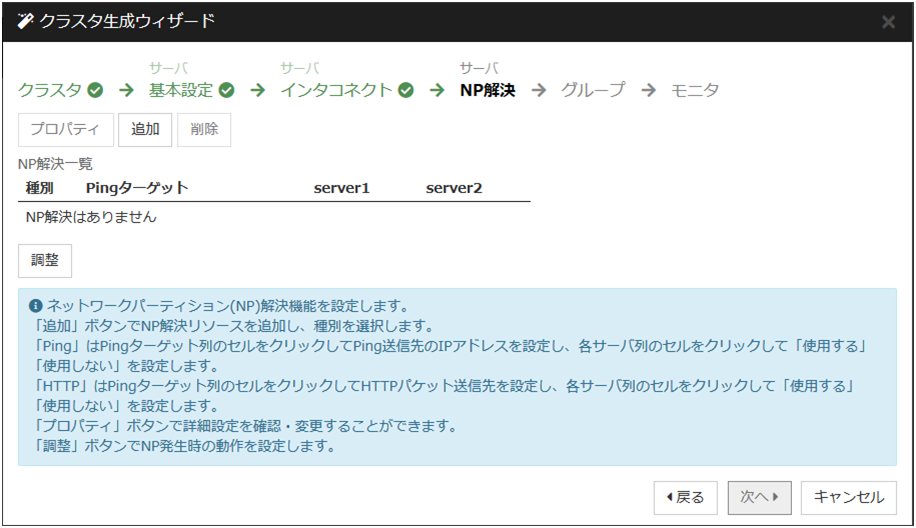
Task: Click the wizard wand icon in title bar
Action: (x=26, y=21)
